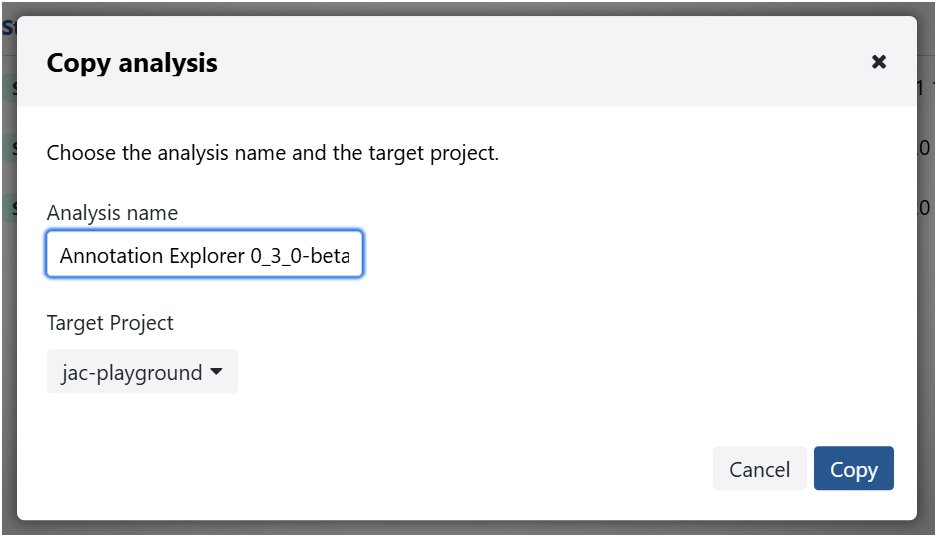Place cursor on word Explorer in name field
Image resolution: width=937 pixels, height=537 pixels.
[197, 256]
